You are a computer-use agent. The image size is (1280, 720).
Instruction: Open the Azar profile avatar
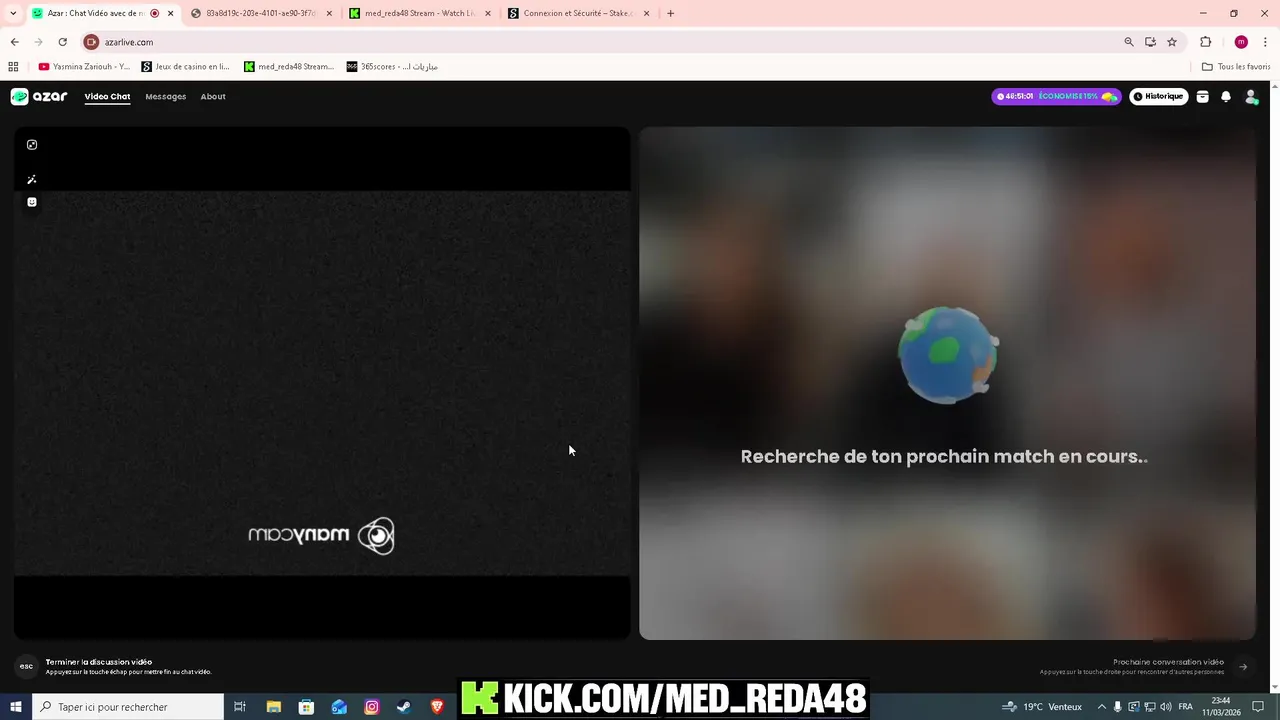coord(1251,97)
